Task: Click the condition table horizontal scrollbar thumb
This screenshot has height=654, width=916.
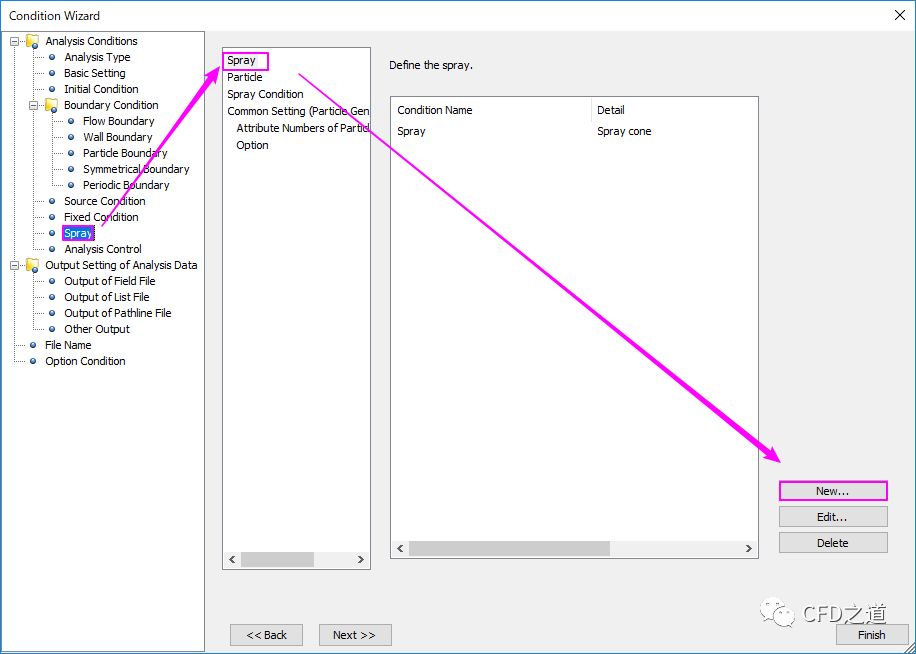Action: coord(509,548)
